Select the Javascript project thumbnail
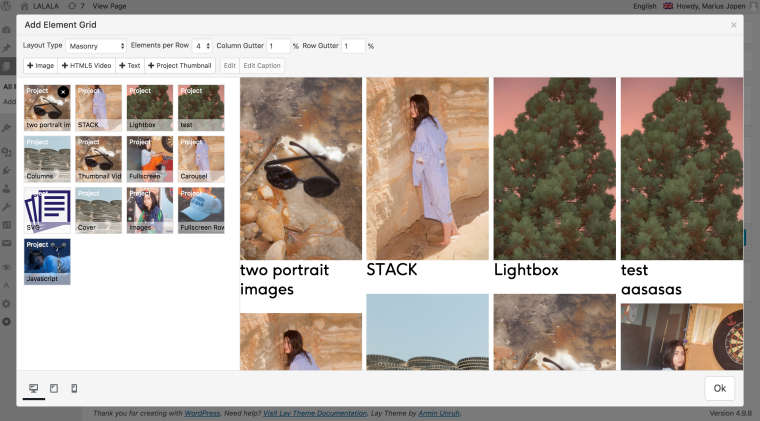The image size is (760, 421). 47,261
